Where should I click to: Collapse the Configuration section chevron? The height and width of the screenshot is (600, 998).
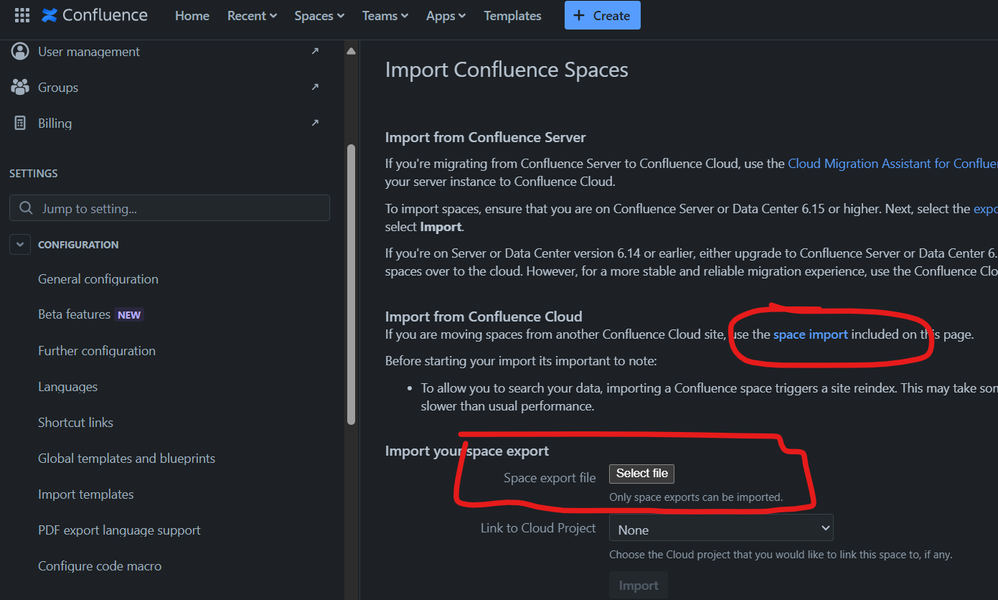19,243
